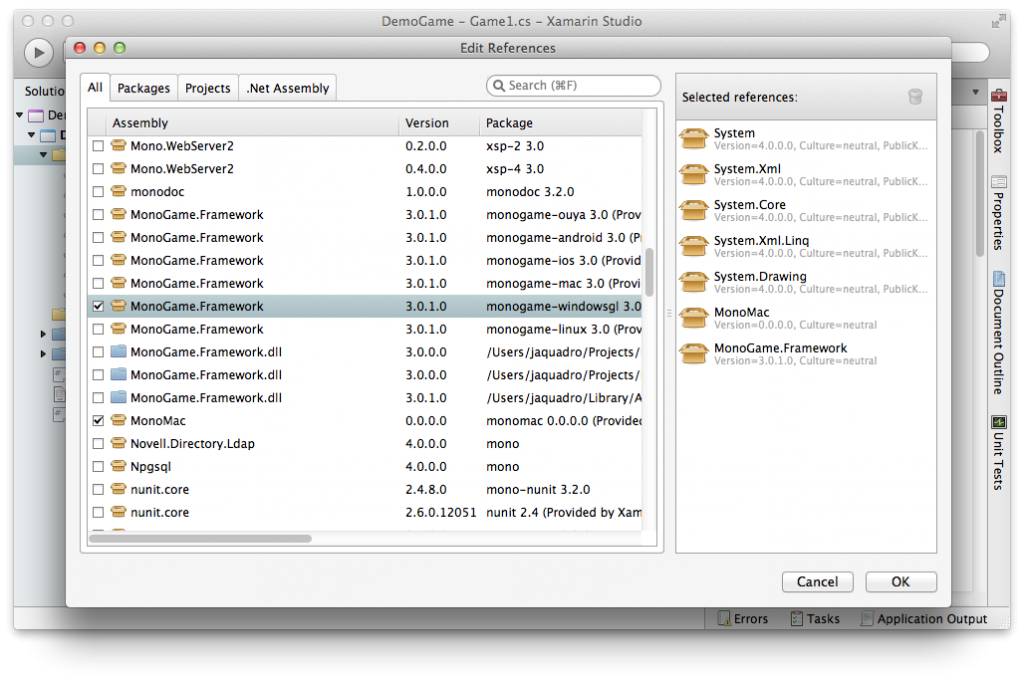
Task: Sort by the Package column header
Action: coord(560,123)
